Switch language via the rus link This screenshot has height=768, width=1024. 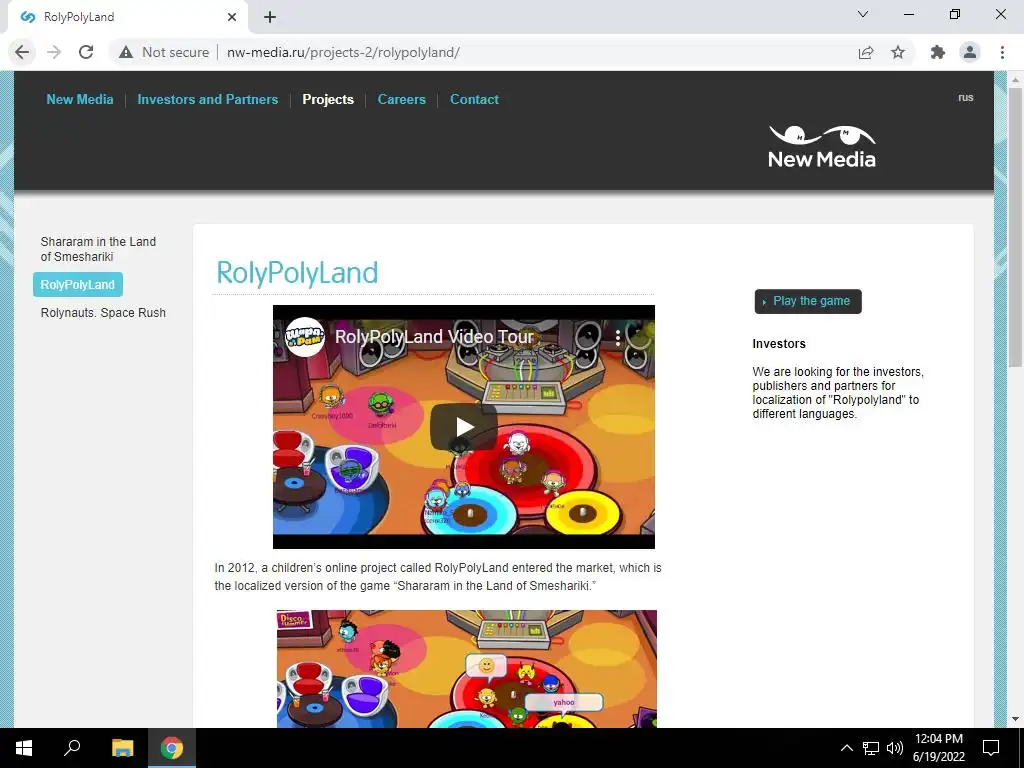point(966,97)
